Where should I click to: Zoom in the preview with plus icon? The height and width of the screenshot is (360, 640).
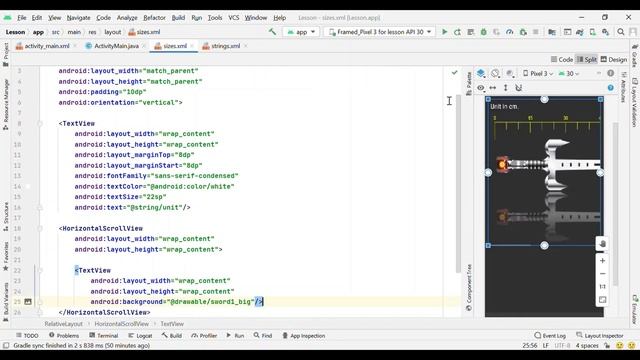[x=602, y=260]
